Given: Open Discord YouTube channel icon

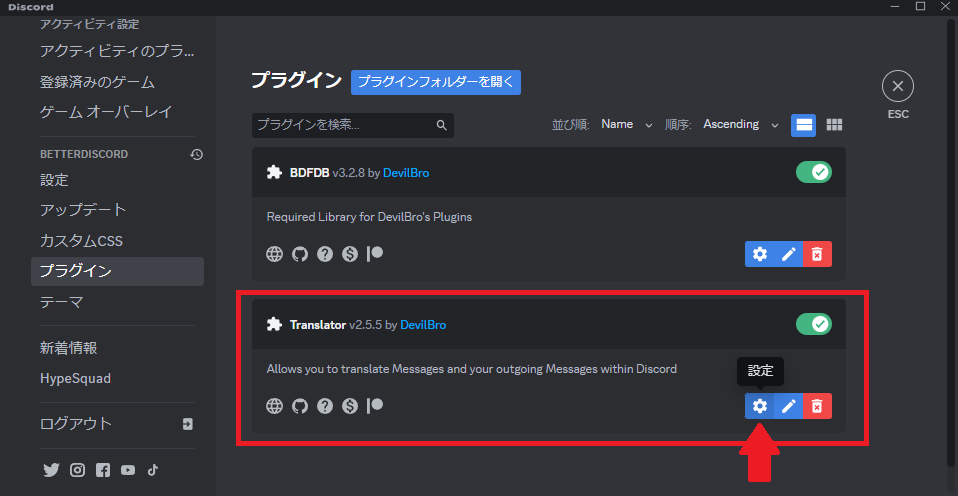Looking at the screenshot, I should (x=128, y=470).
